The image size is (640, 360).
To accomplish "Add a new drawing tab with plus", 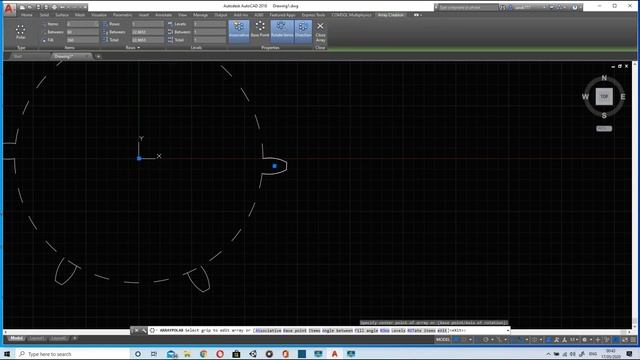I will pos(98,56).
